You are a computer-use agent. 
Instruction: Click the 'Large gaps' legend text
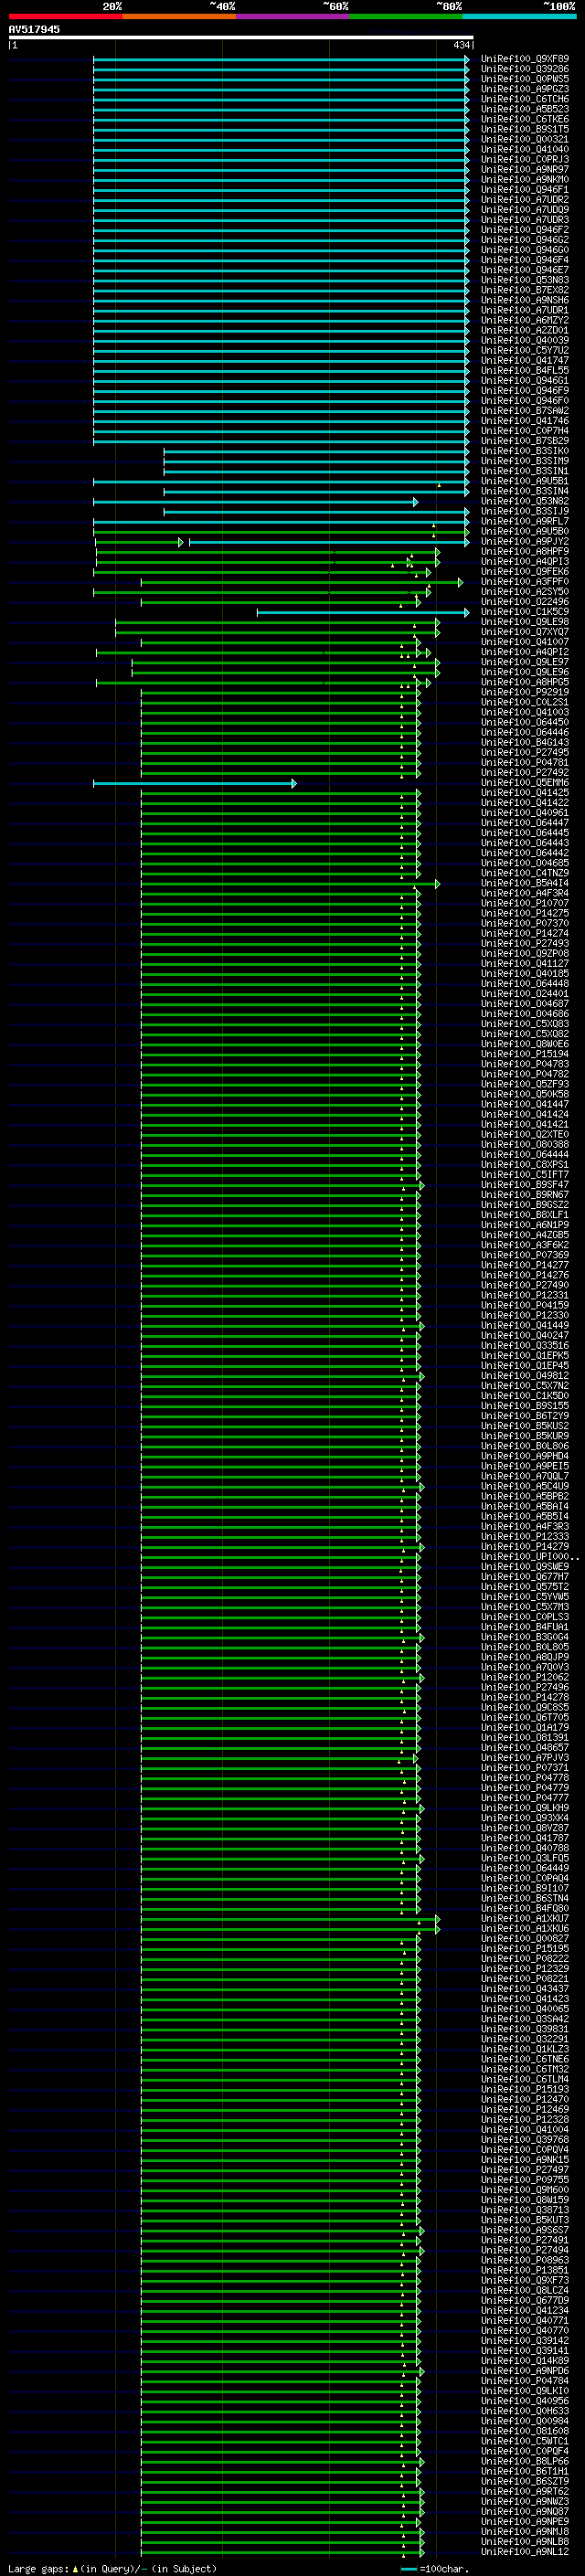click(x=39, y=2568)
